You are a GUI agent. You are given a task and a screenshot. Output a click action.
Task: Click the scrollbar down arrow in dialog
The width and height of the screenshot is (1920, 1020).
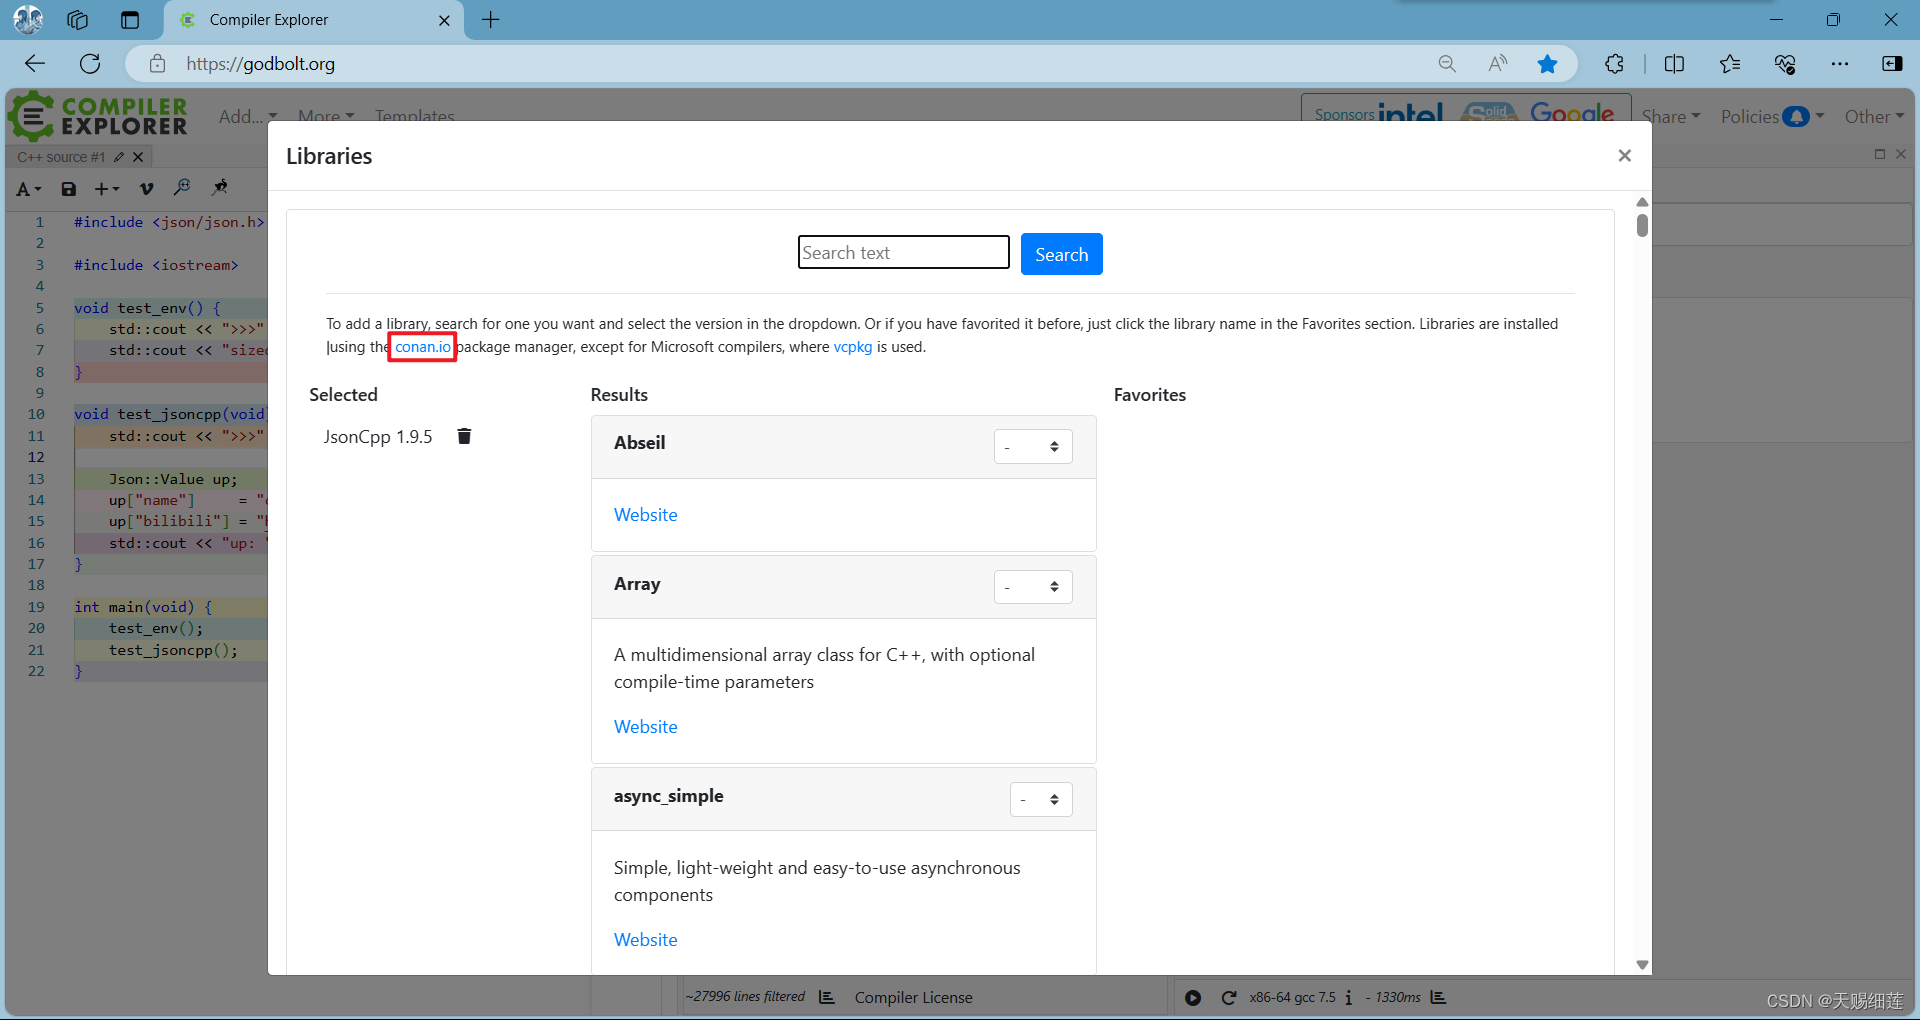coord(1642,965)
